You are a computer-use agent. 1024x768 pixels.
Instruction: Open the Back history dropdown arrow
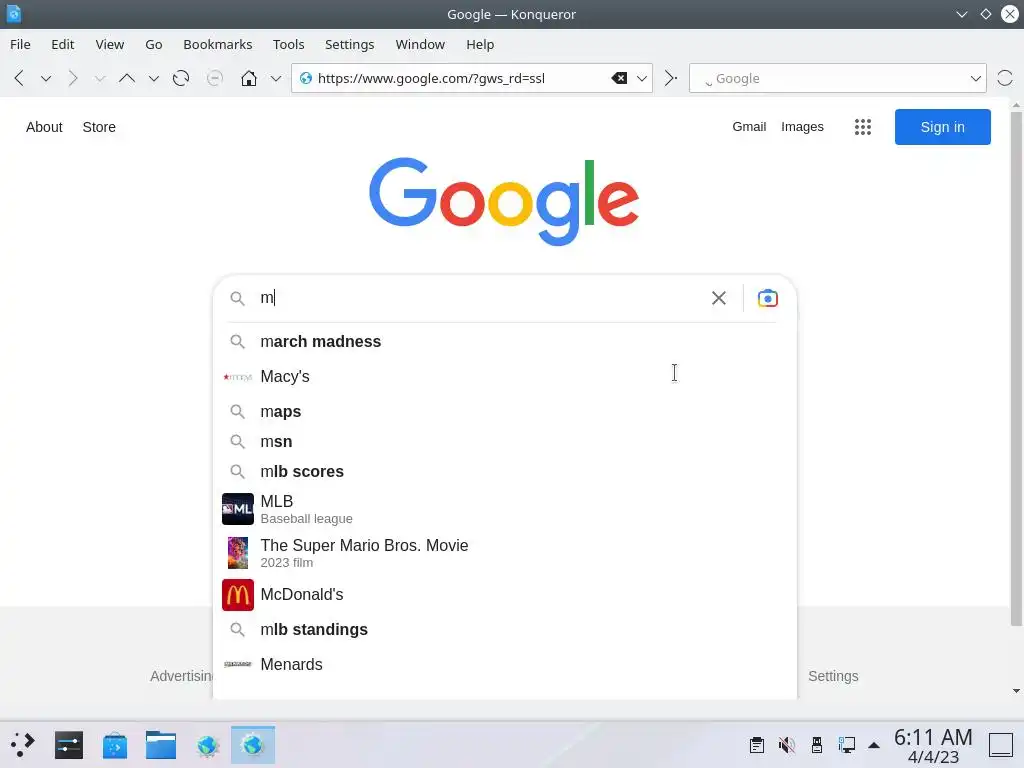46,78
